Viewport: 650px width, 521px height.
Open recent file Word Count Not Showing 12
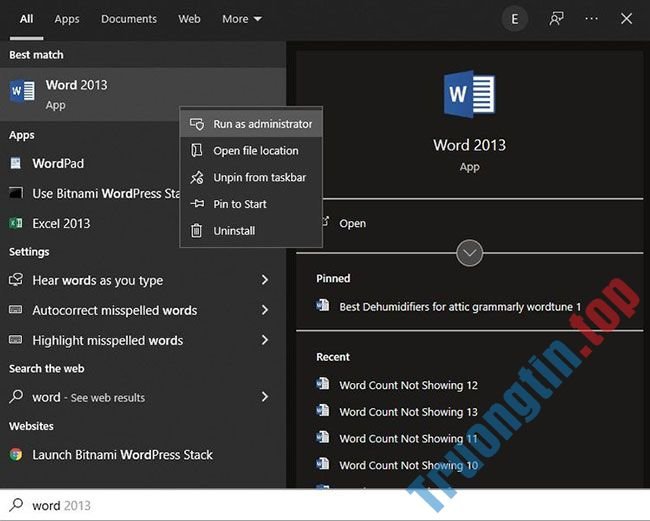[x=408, y=385]
